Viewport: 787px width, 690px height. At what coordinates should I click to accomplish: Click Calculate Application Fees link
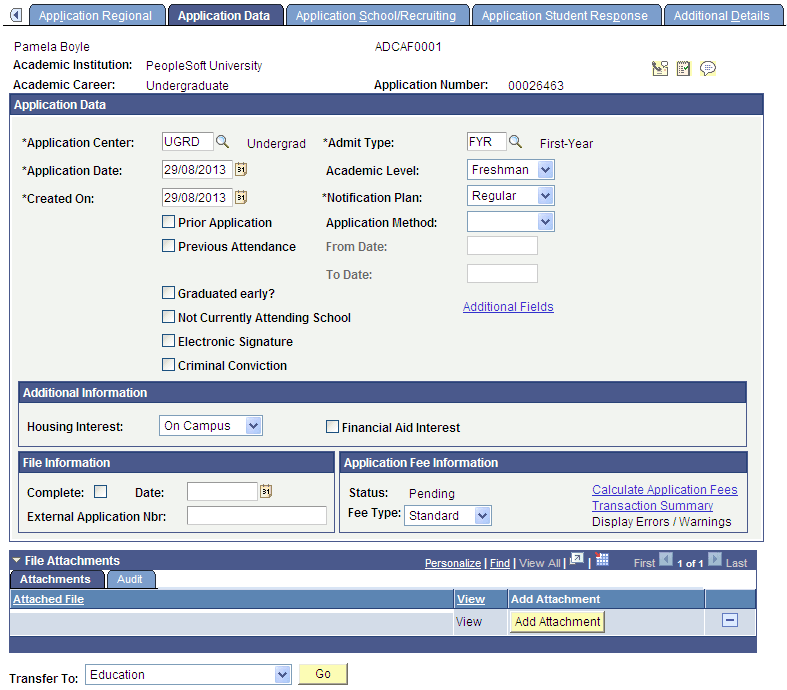[x=665, y=489]
